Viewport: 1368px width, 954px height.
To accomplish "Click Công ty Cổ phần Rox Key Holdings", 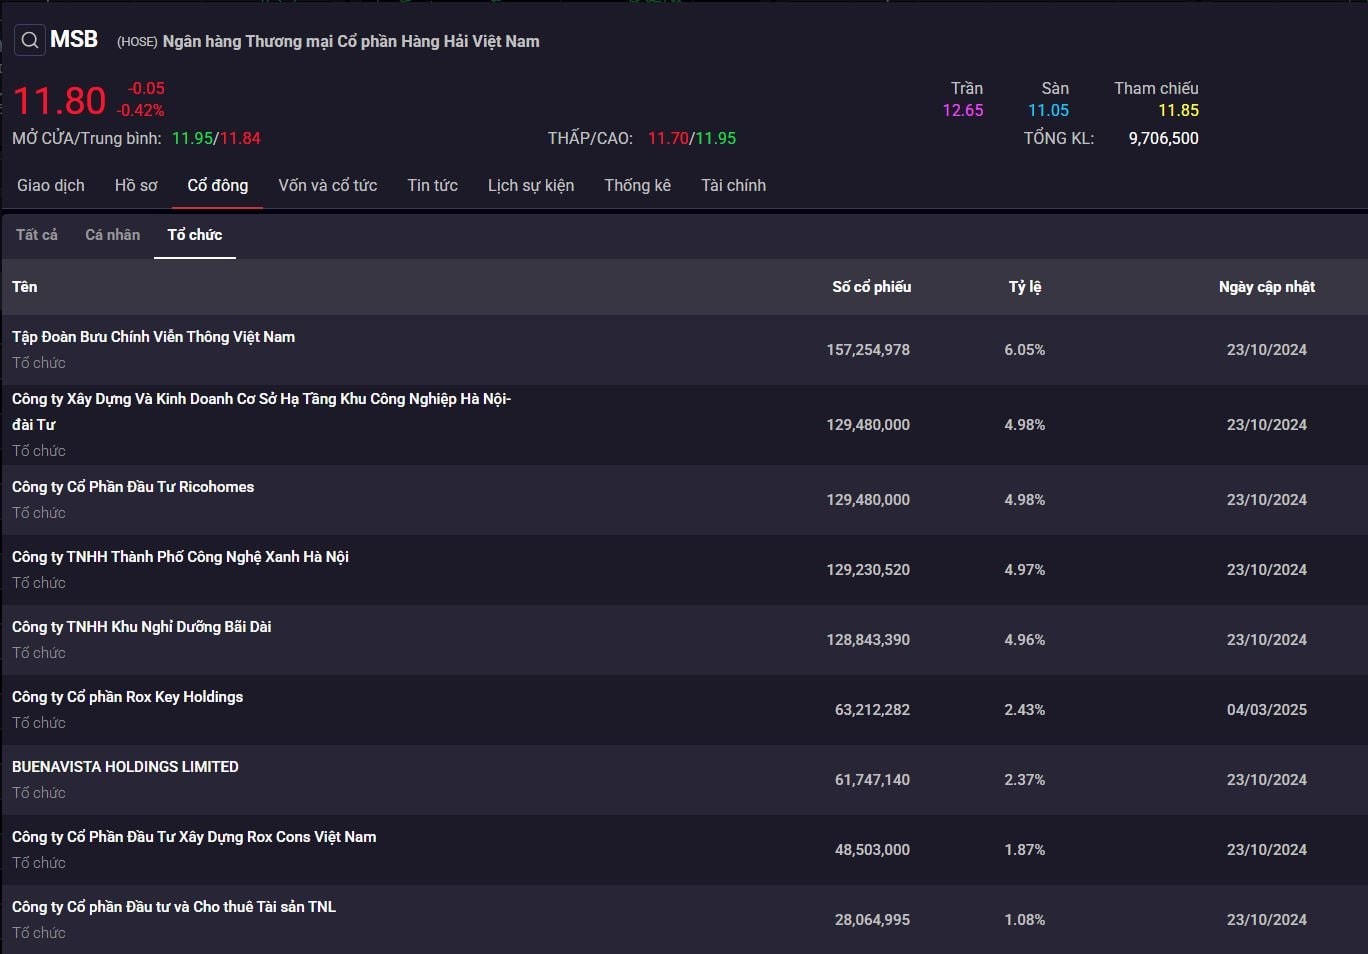I will pos(127,697).
